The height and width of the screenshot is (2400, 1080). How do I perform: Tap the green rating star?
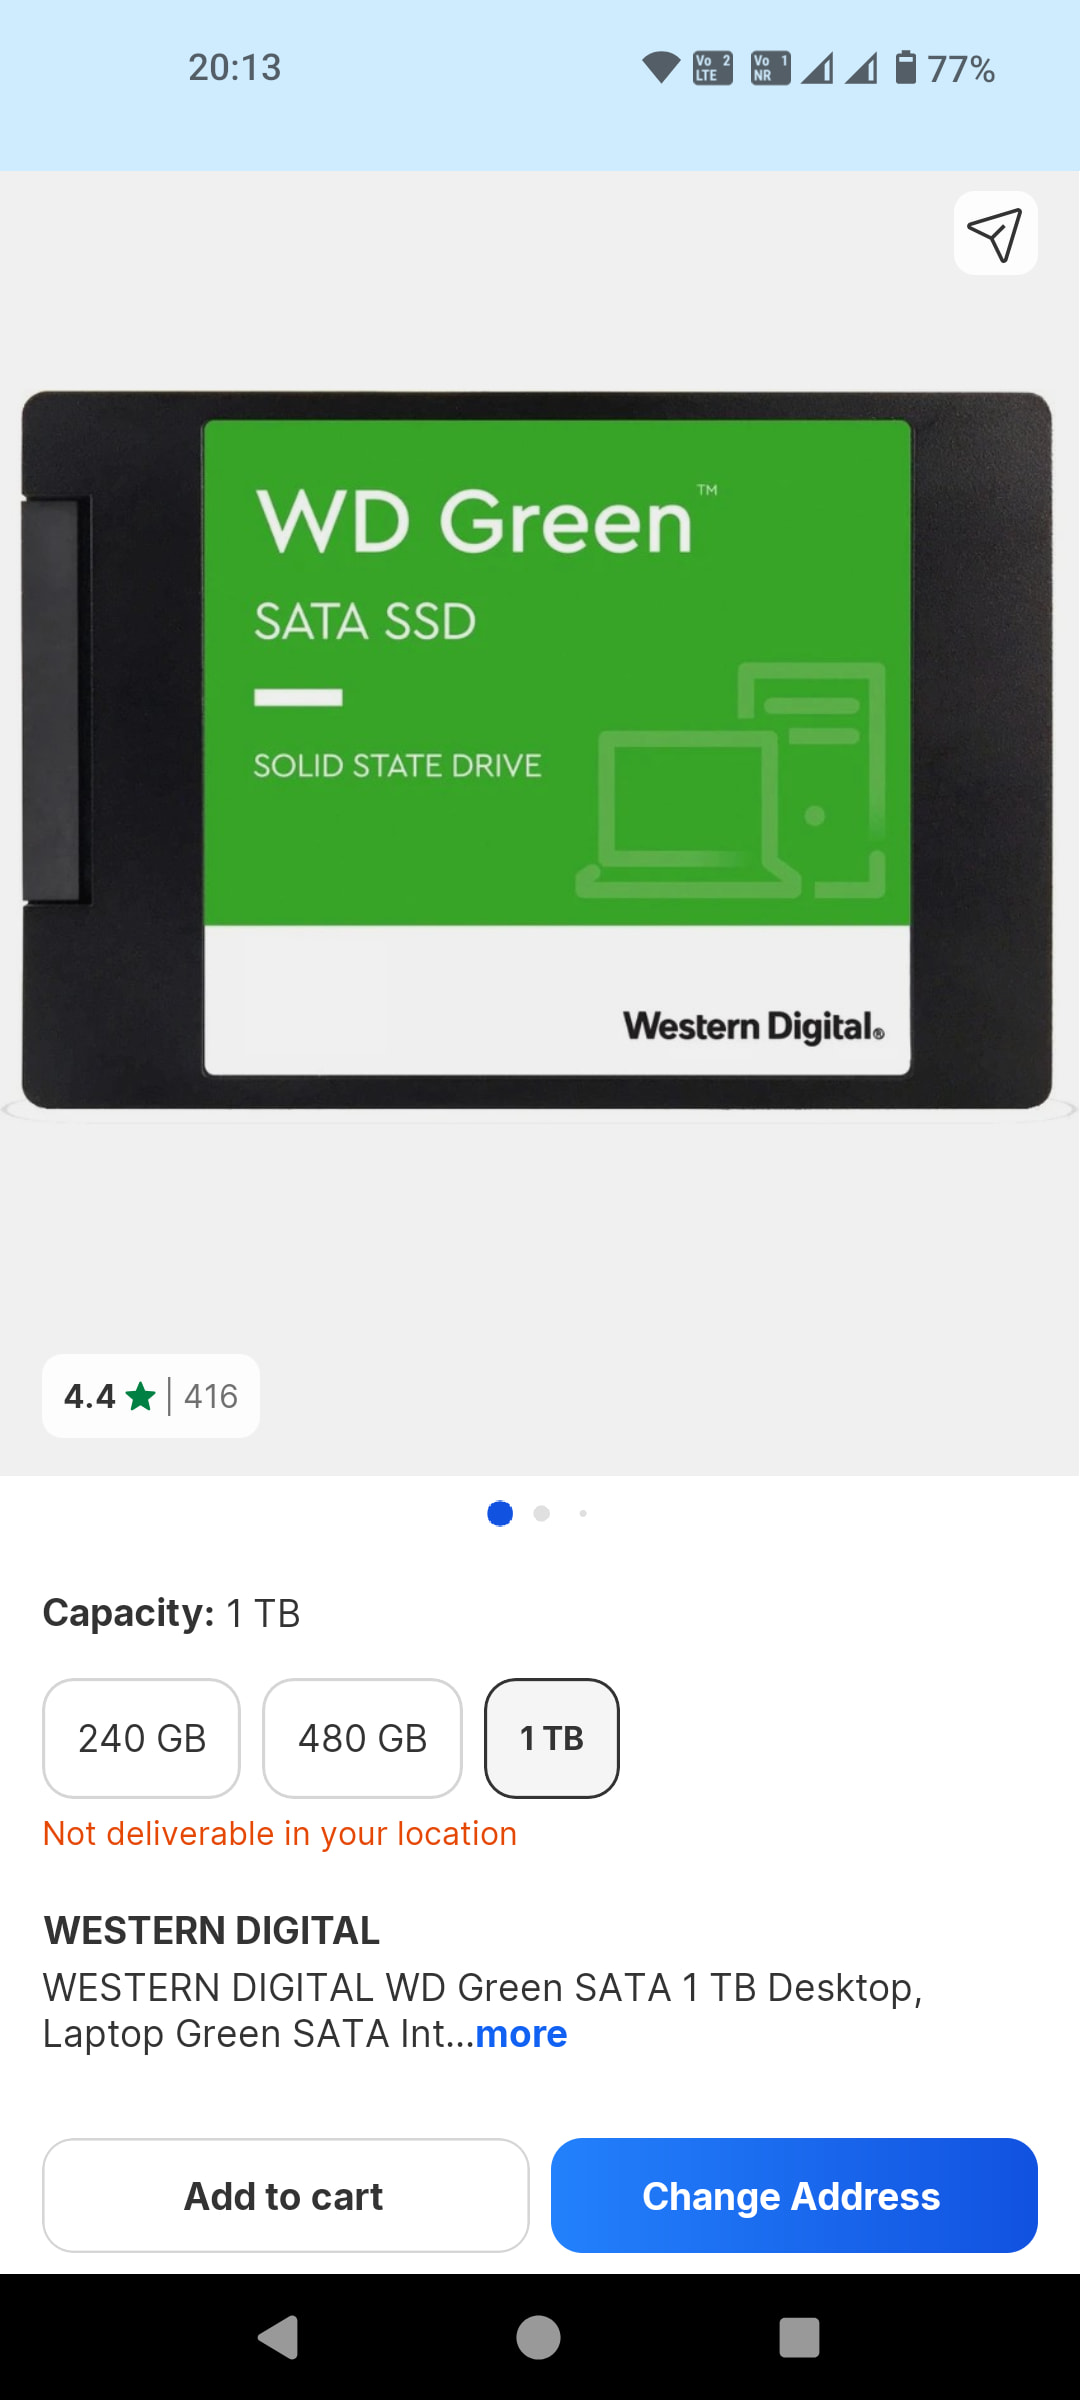[141, 1396]
